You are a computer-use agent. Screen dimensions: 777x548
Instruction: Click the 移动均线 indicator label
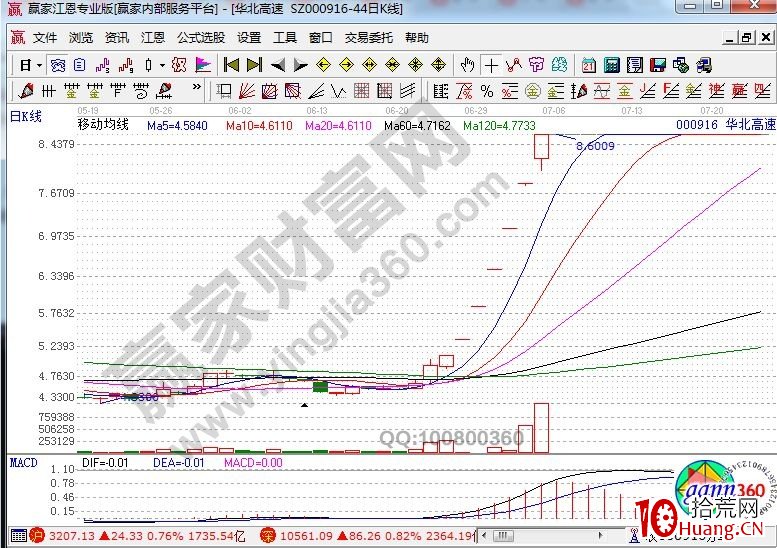click(x=103, y=124)
